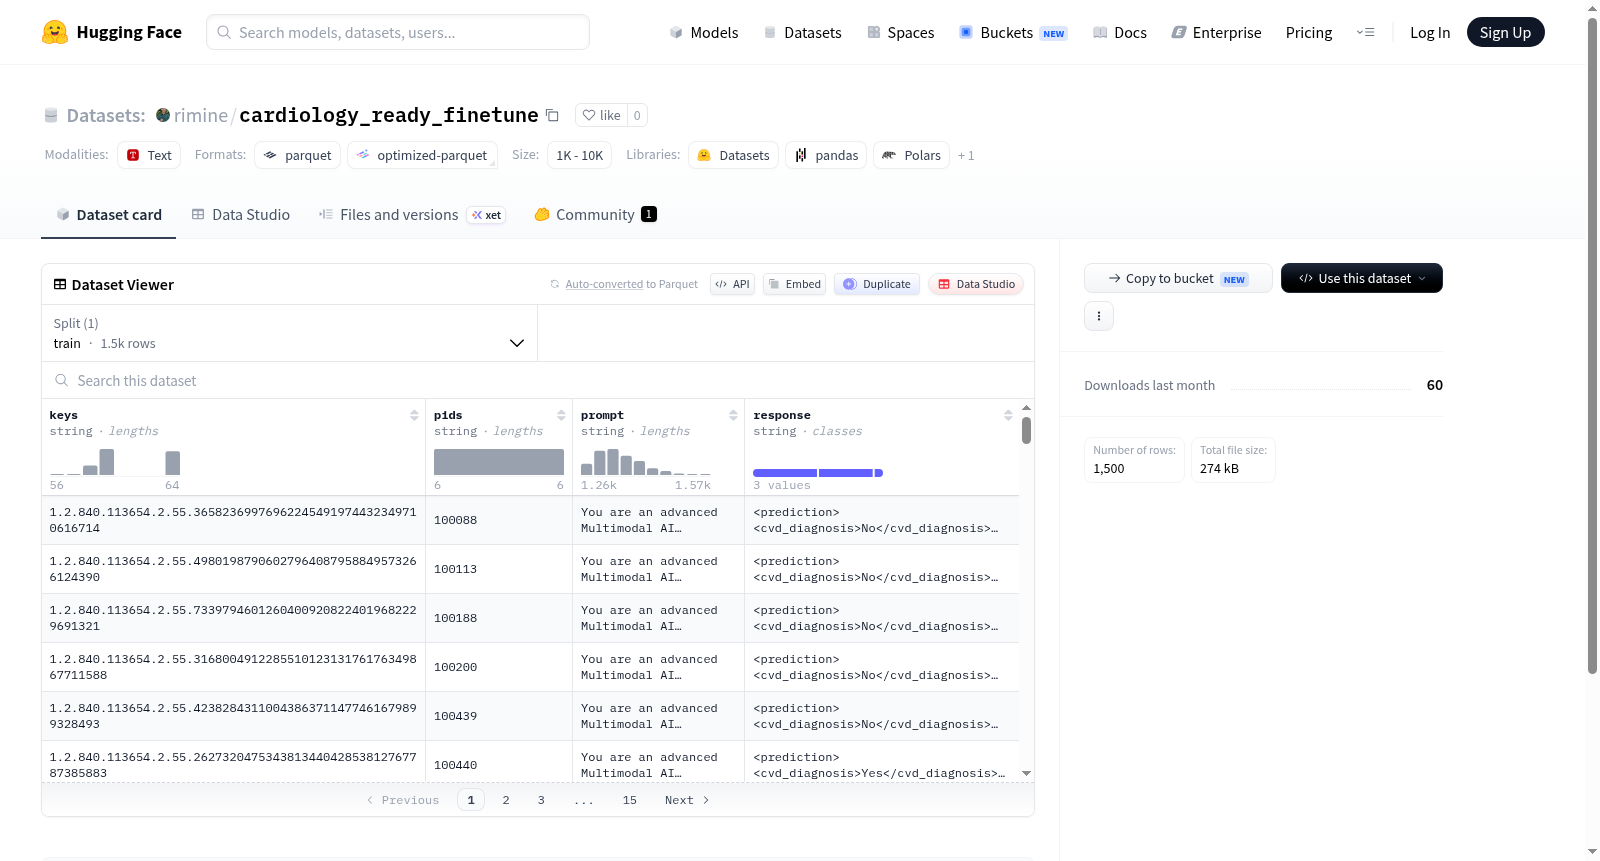
Task: Select the row with pid 100188
Action: click(530, 618)
